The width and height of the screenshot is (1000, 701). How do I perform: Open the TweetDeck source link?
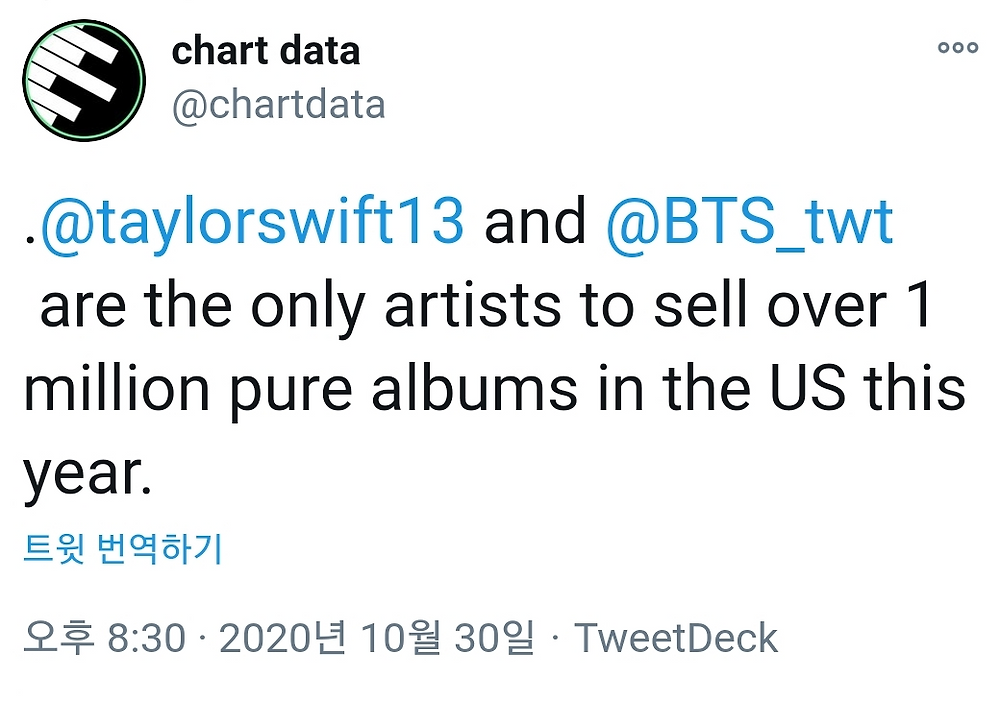676,638
